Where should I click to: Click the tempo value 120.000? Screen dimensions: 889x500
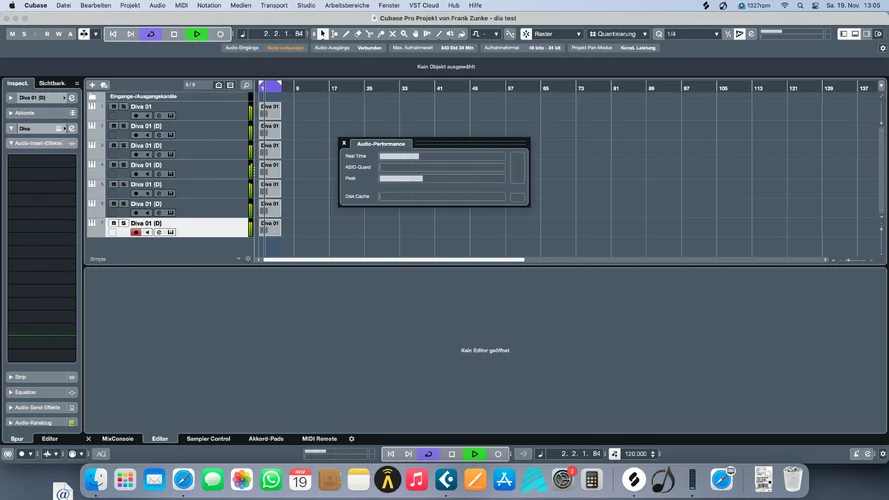[x=636, y=453]
